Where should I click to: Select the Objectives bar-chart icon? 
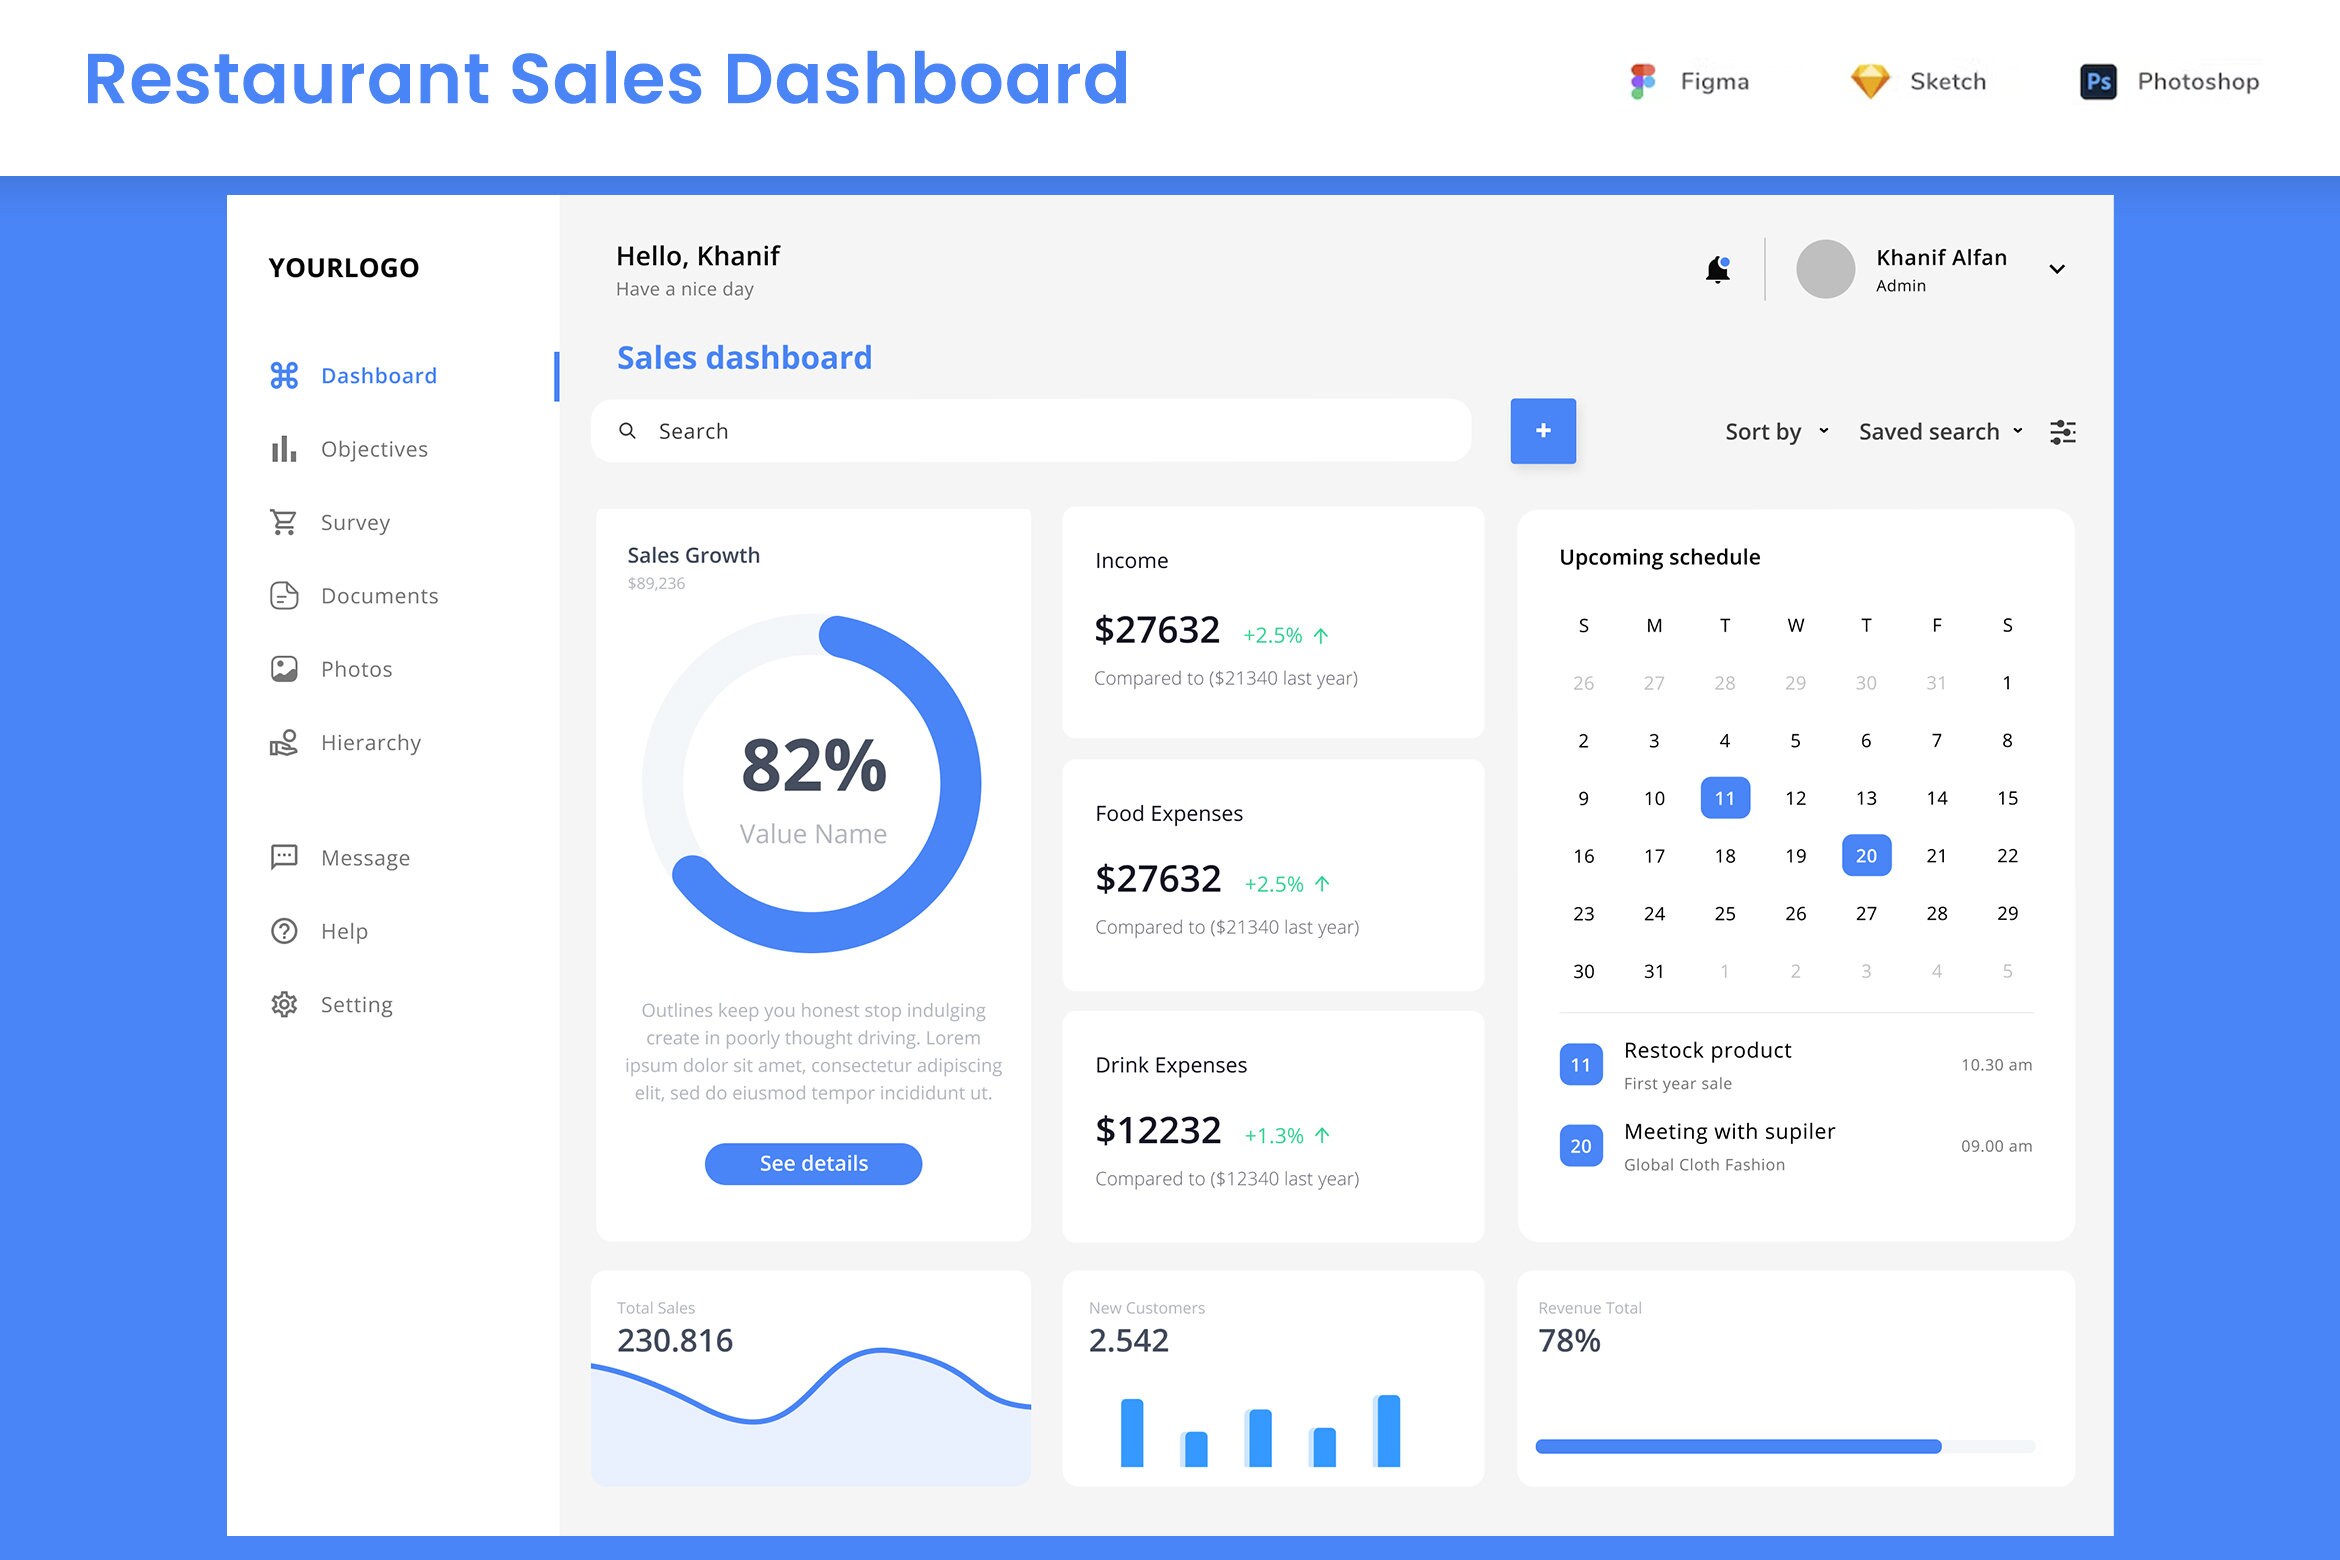click(285, 448)
